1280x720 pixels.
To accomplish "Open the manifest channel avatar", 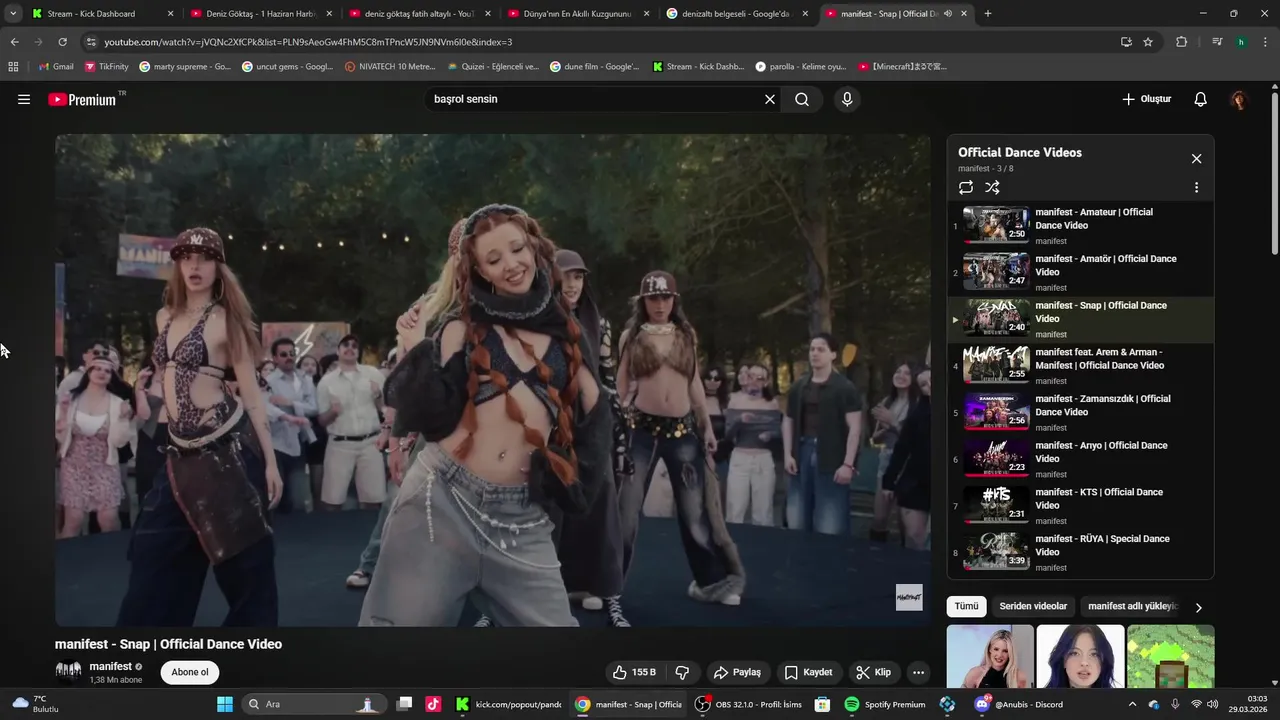I will click(68, 671).
